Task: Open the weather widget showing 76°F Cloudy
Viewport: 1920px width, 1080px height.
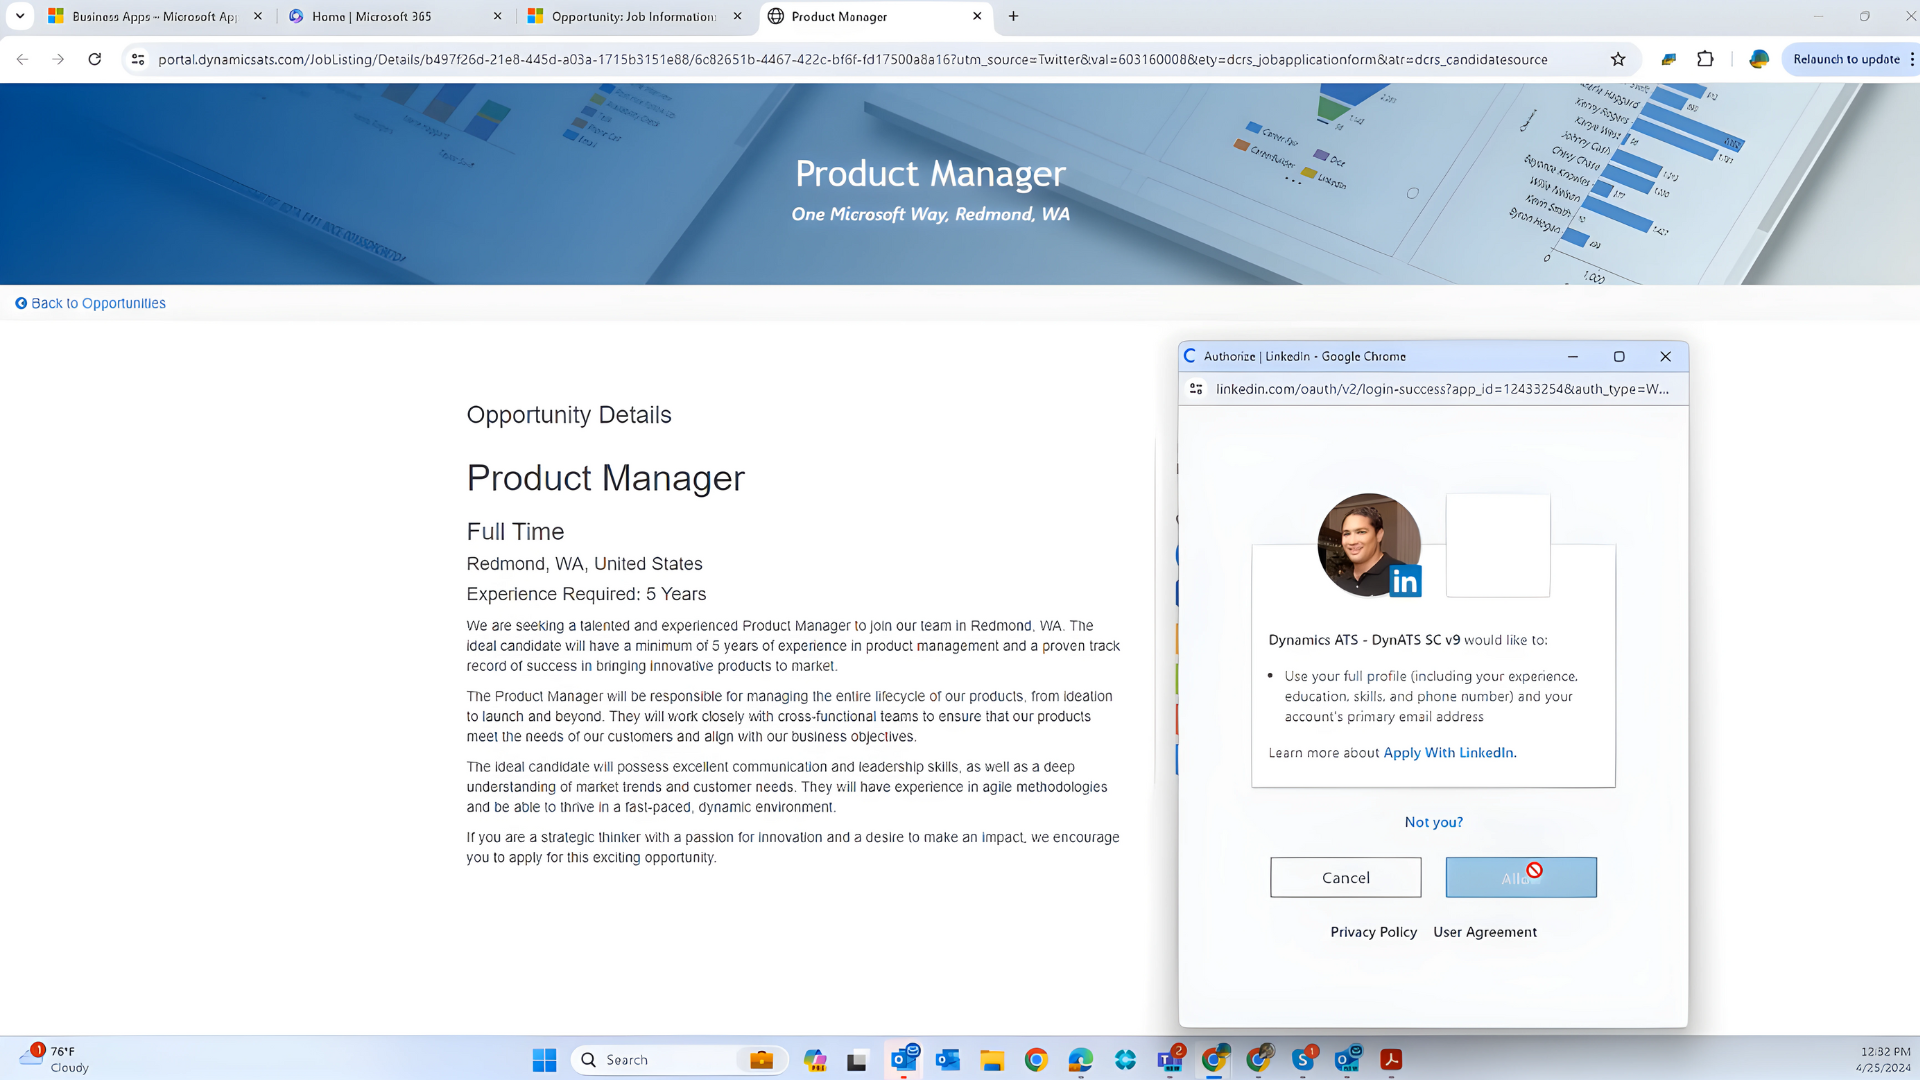Action: (x=55, y=1059)
